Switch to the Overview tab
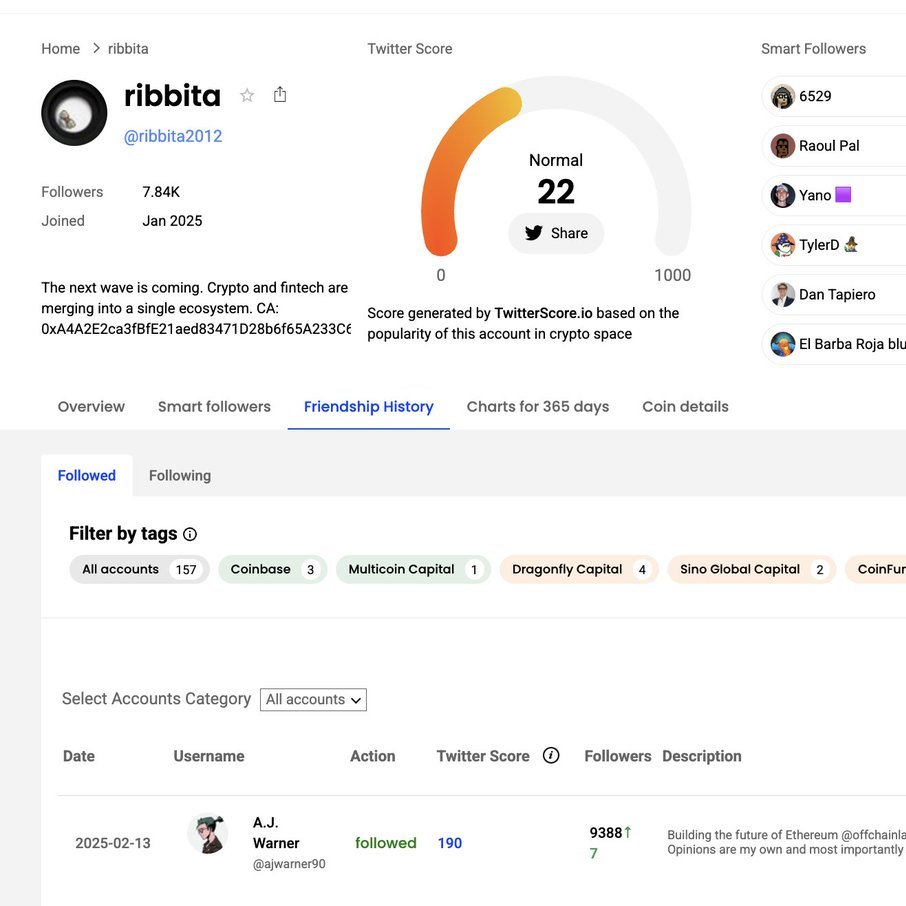Screen dimensions: 906x906 coord(91,407)
